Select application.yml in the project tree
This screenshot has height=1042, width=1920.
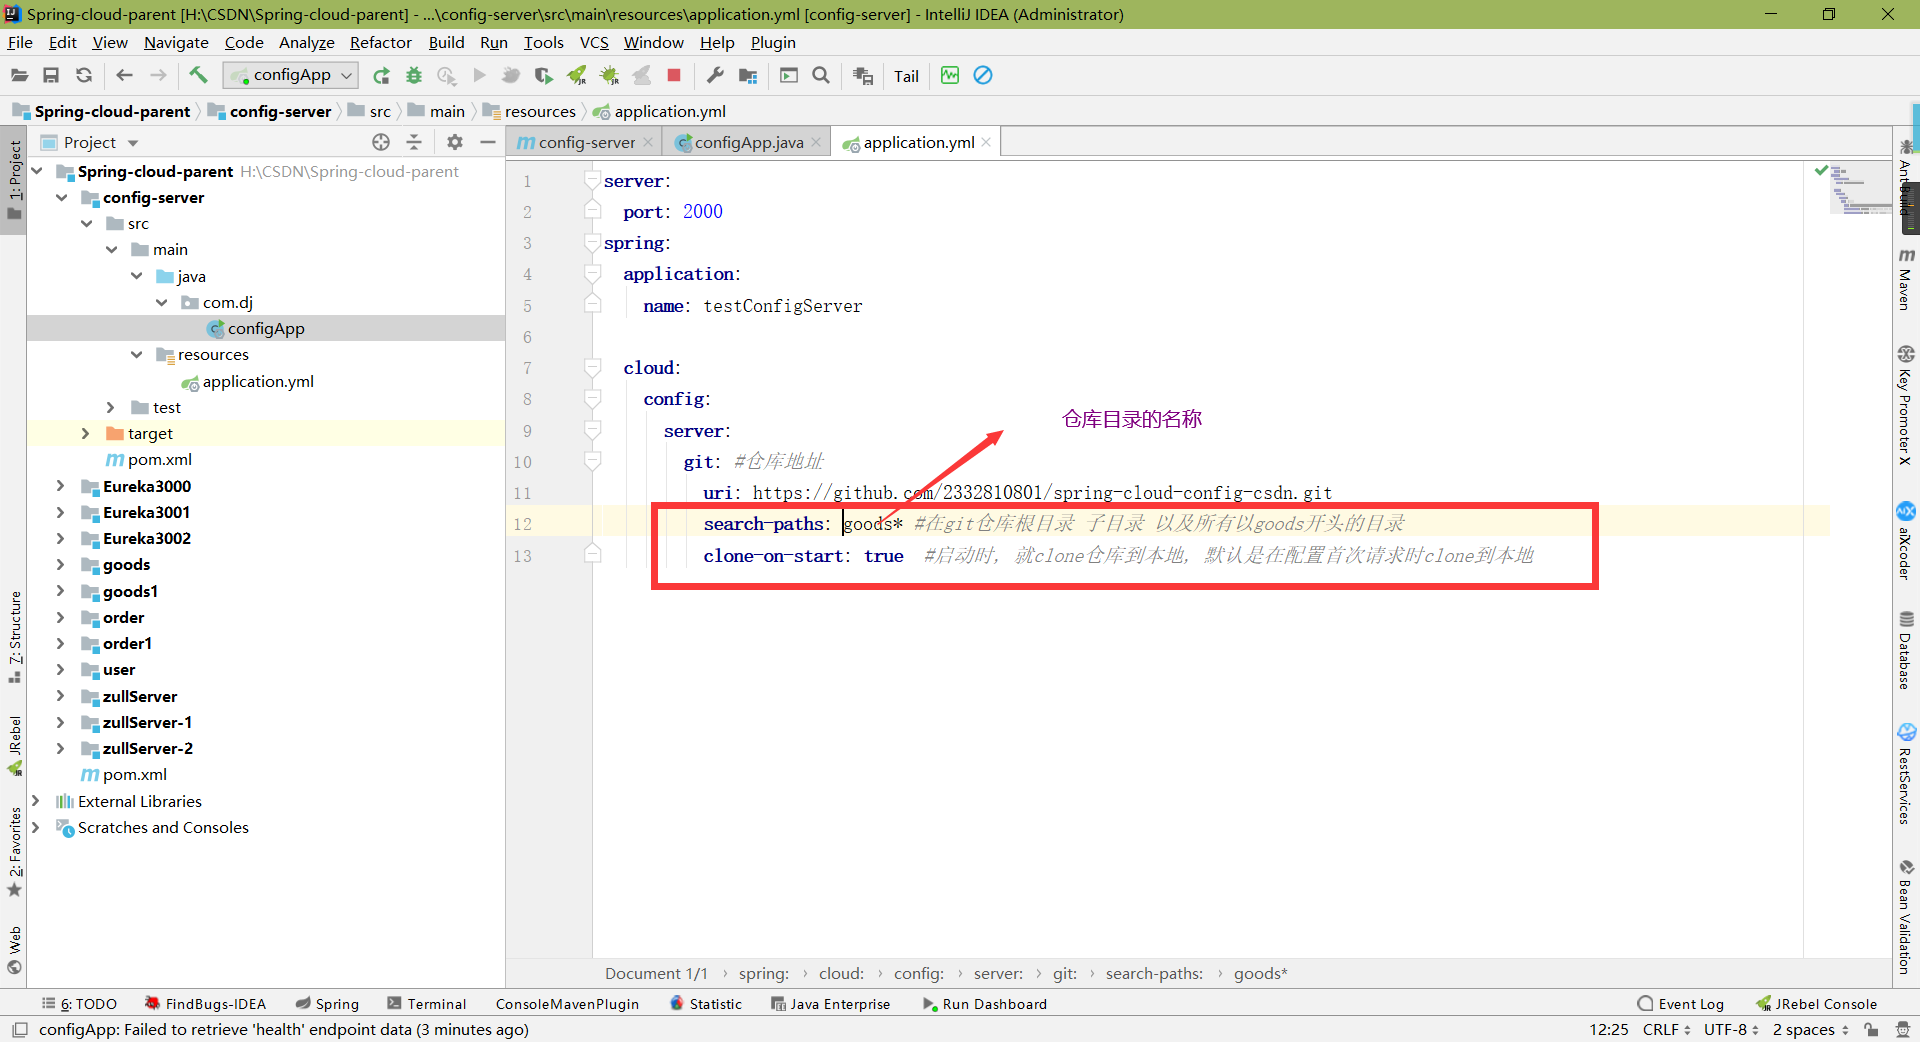[258, 381]
